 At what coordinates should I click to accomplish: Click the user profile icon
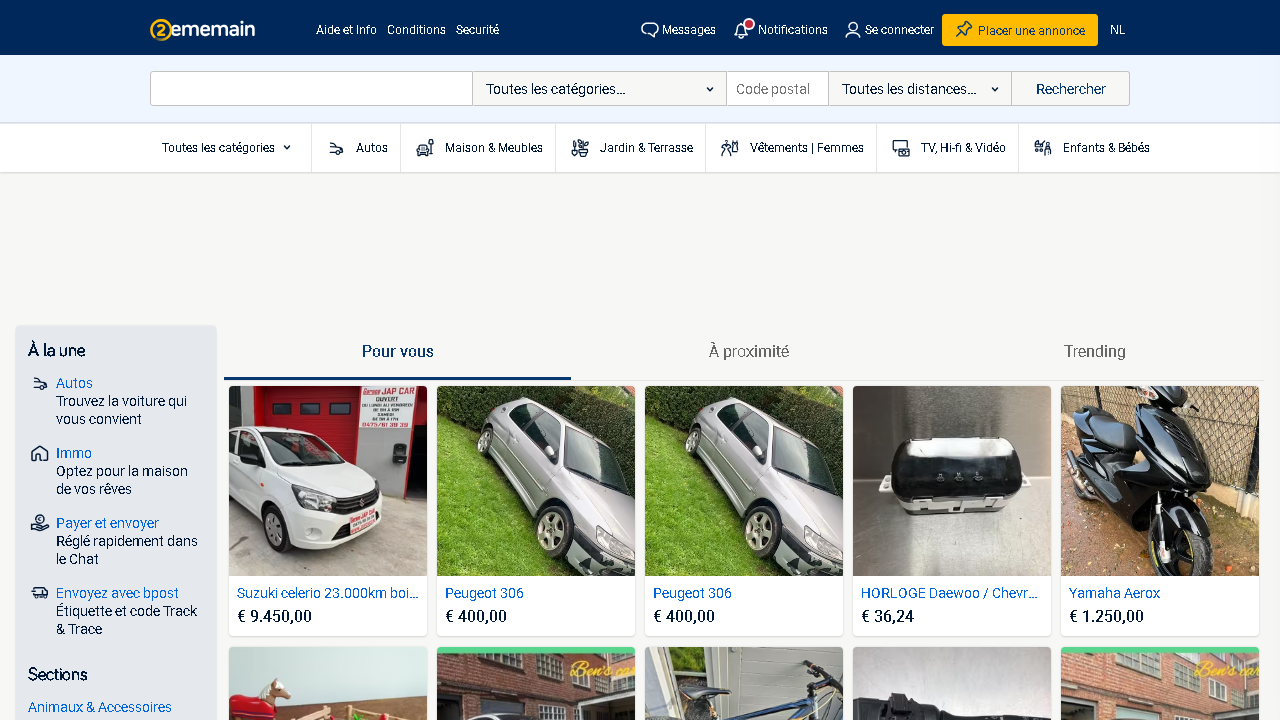(853, 30)
